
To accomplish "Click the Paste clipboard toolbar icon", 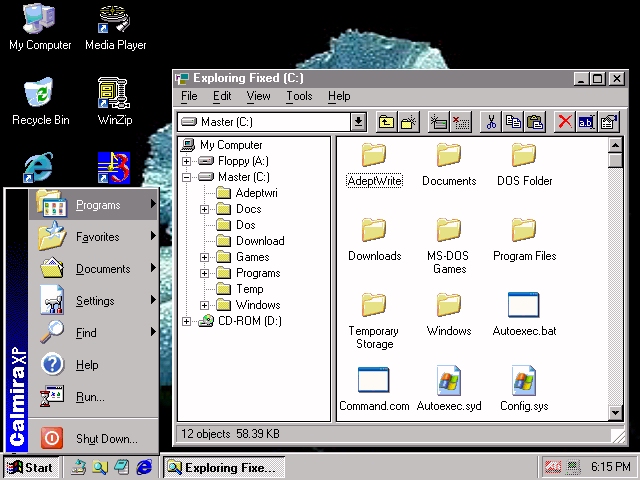I will [x=535, y=122].
